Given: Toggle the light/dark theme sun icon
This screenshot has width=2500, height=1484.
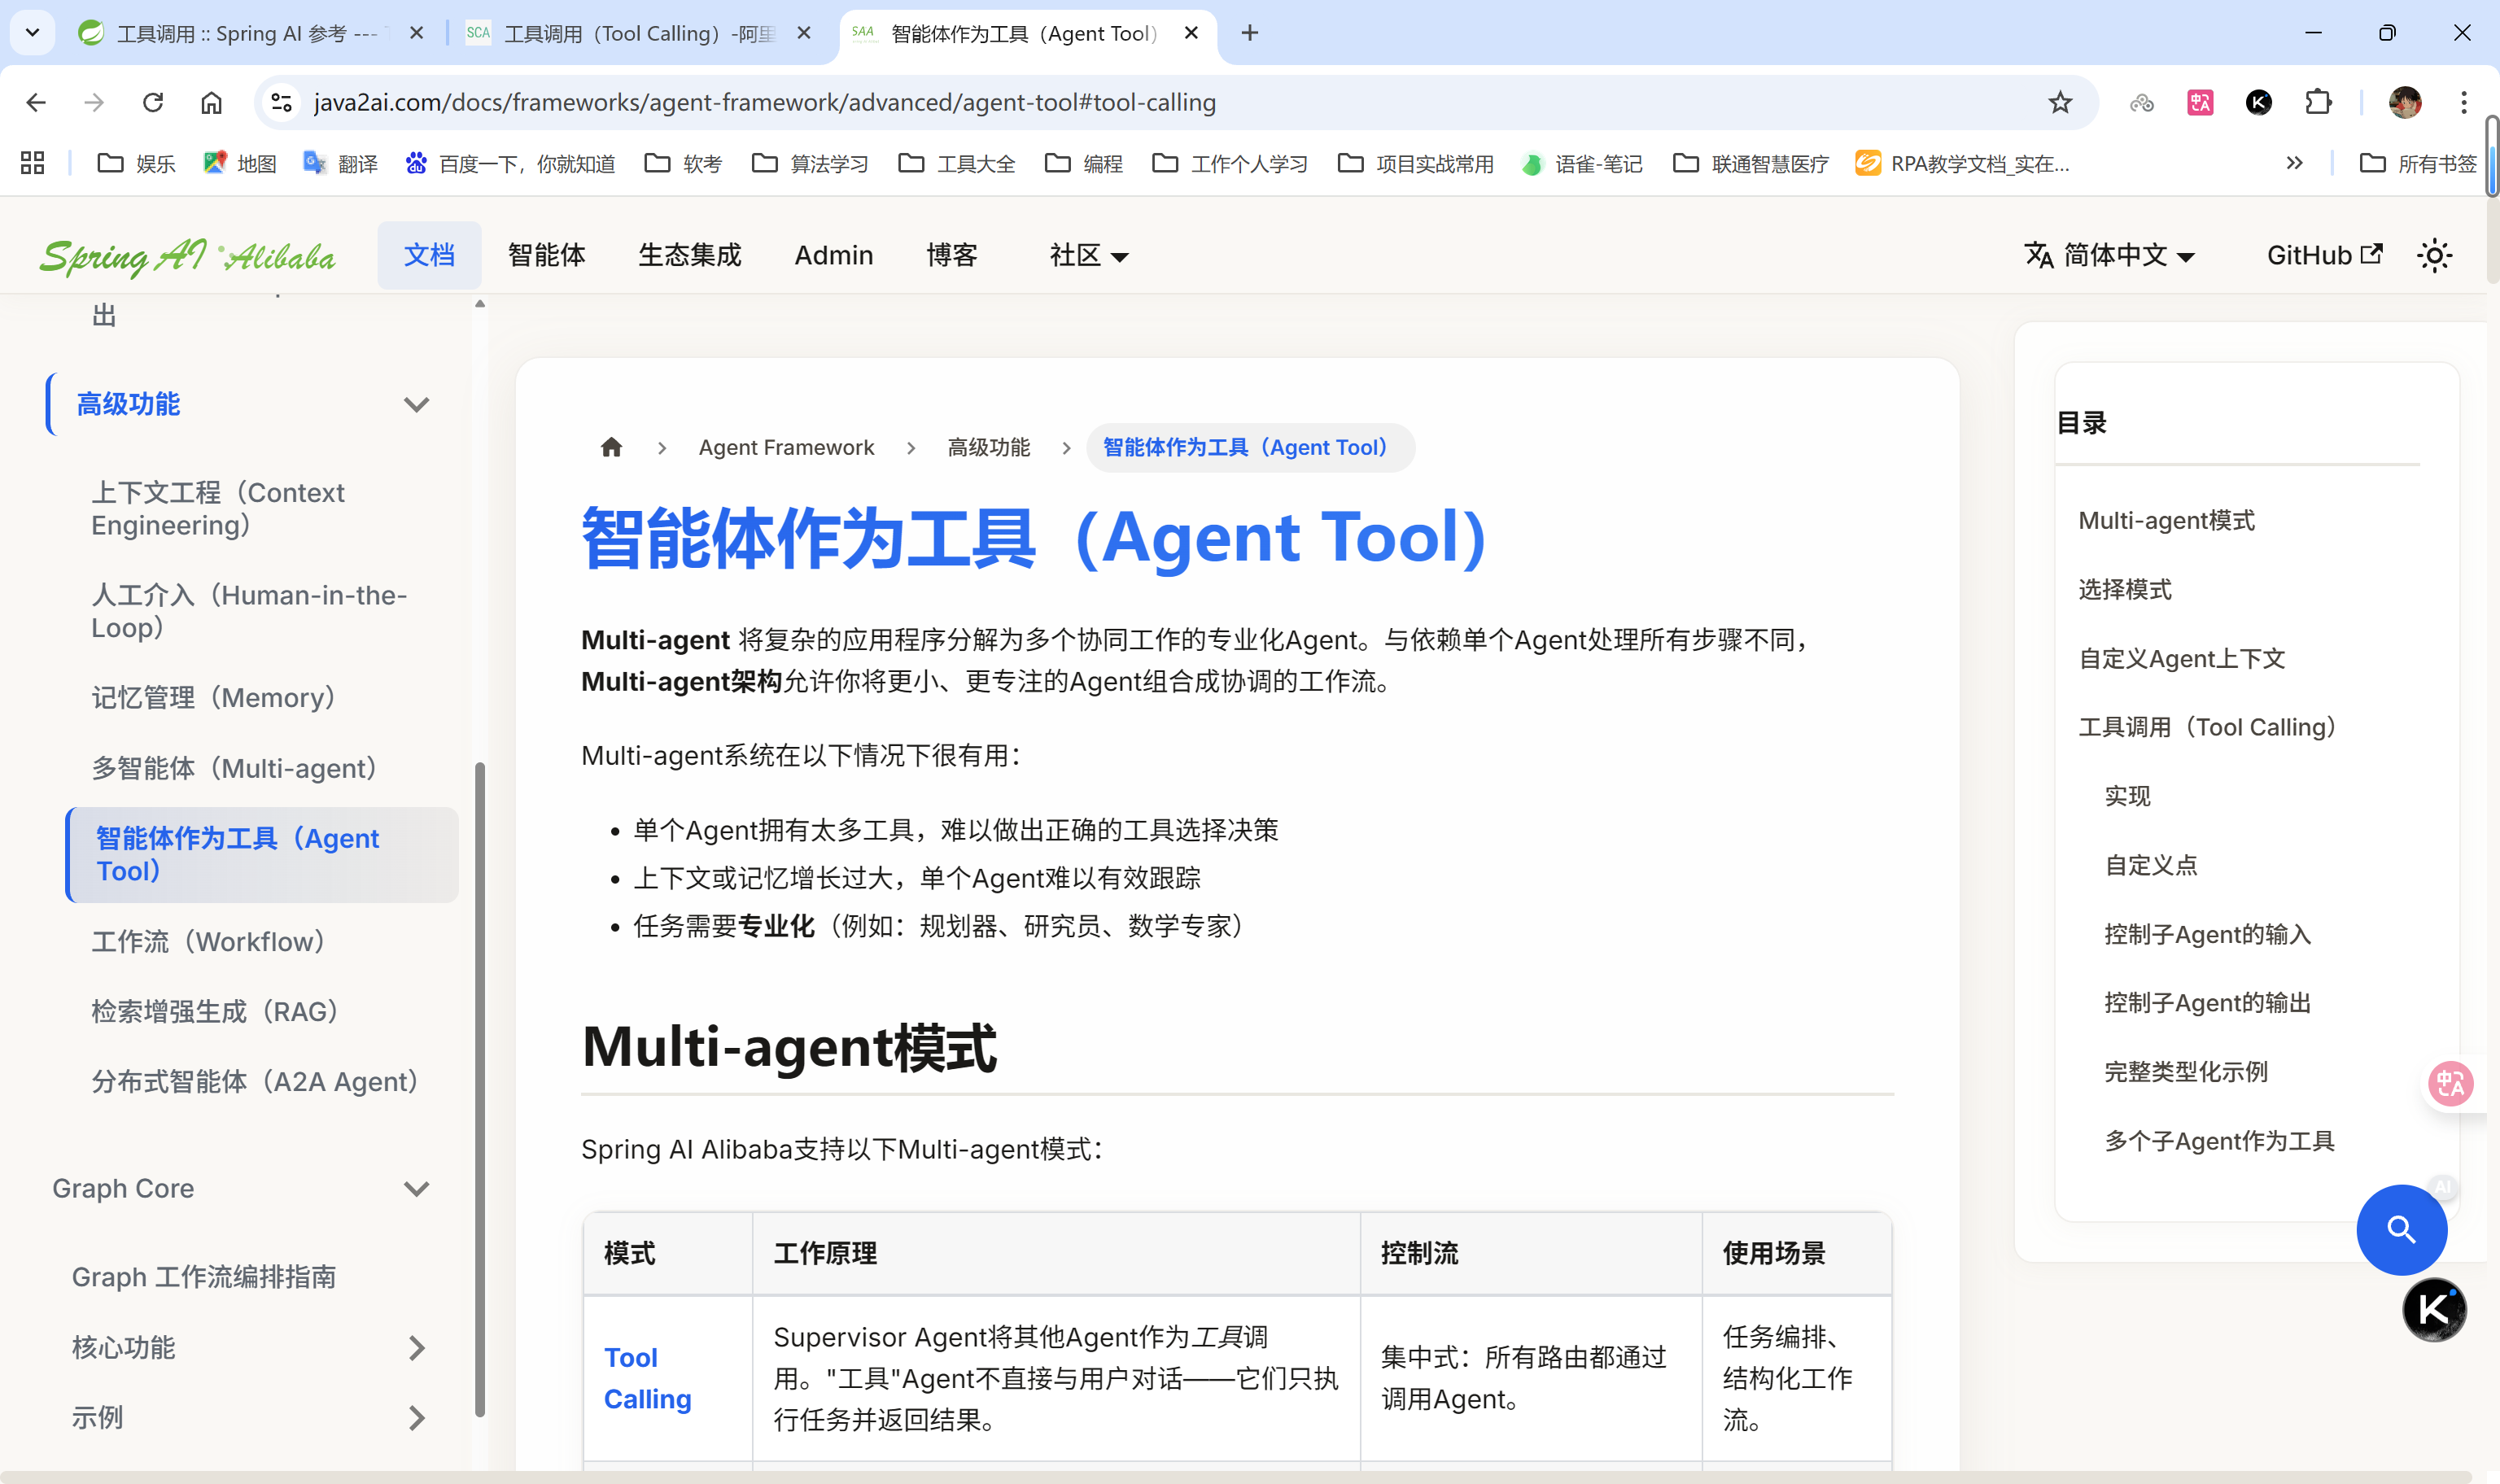Looking at the screenshot, I should tap(2434, 256).
